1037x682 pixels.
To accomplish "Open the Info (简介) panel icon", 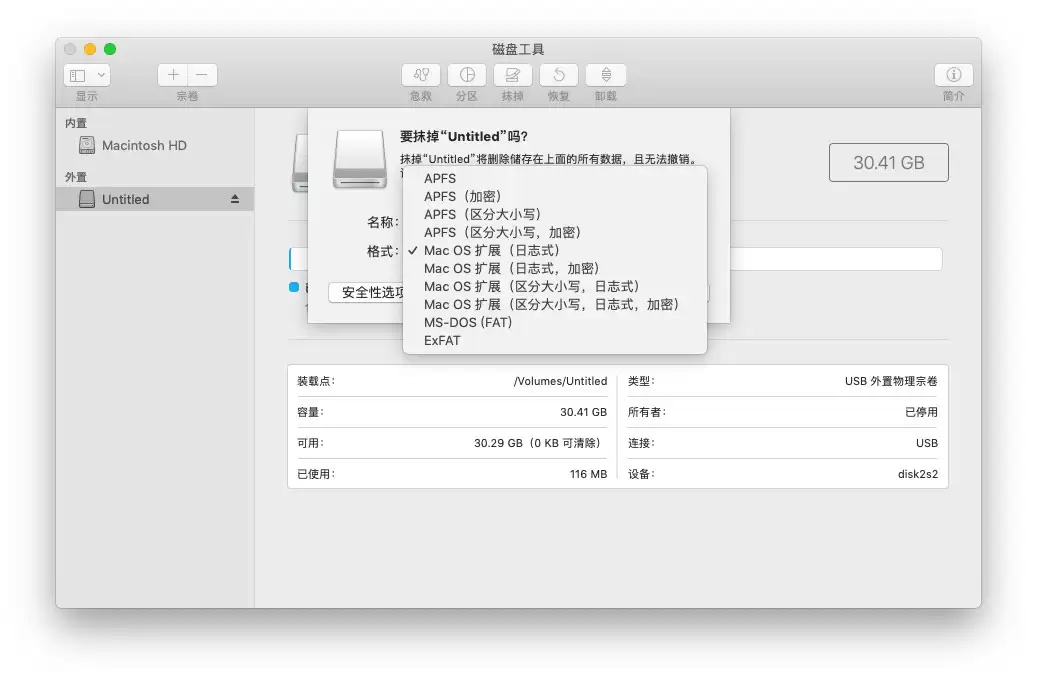I will pyautogui.click(x=953, y=75).
